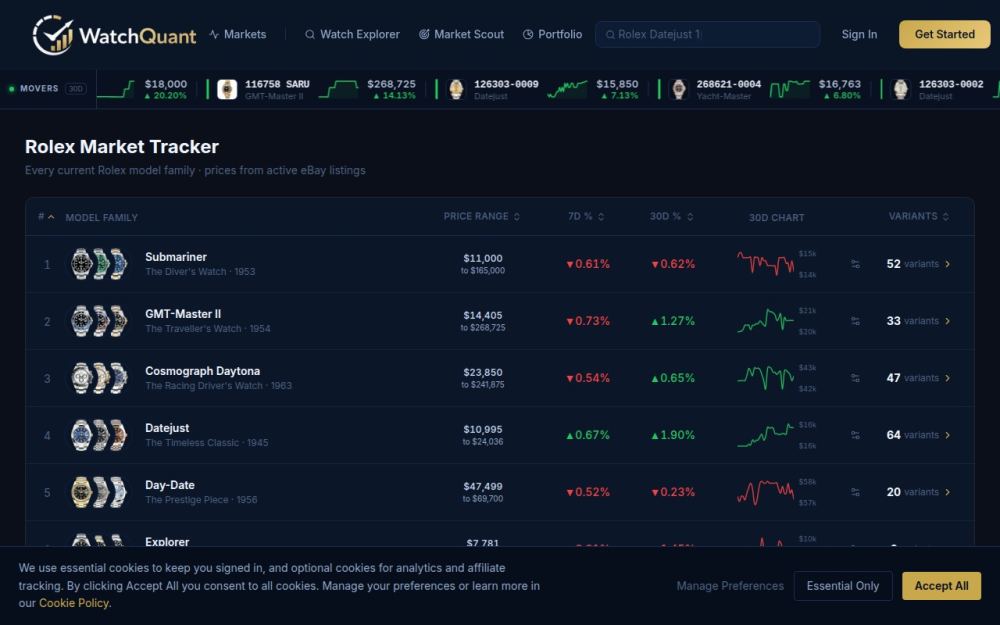Click the Submariner watch images
This screenshot has height=625, width=1000.
coord(99,264)
